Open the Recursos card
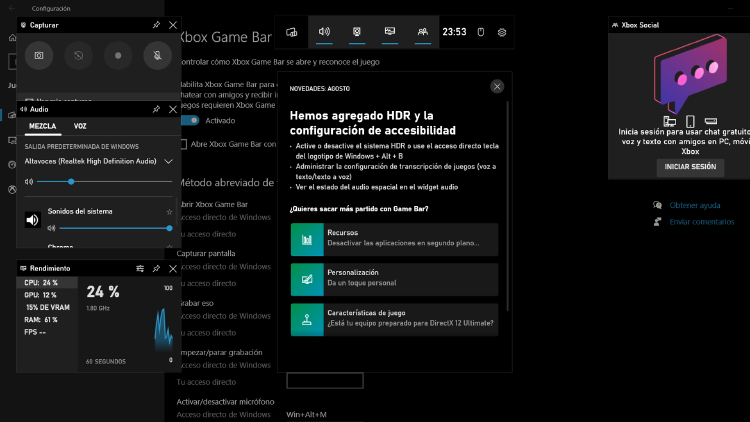This screenshot has width=750, height=422. tap(394, 238)
